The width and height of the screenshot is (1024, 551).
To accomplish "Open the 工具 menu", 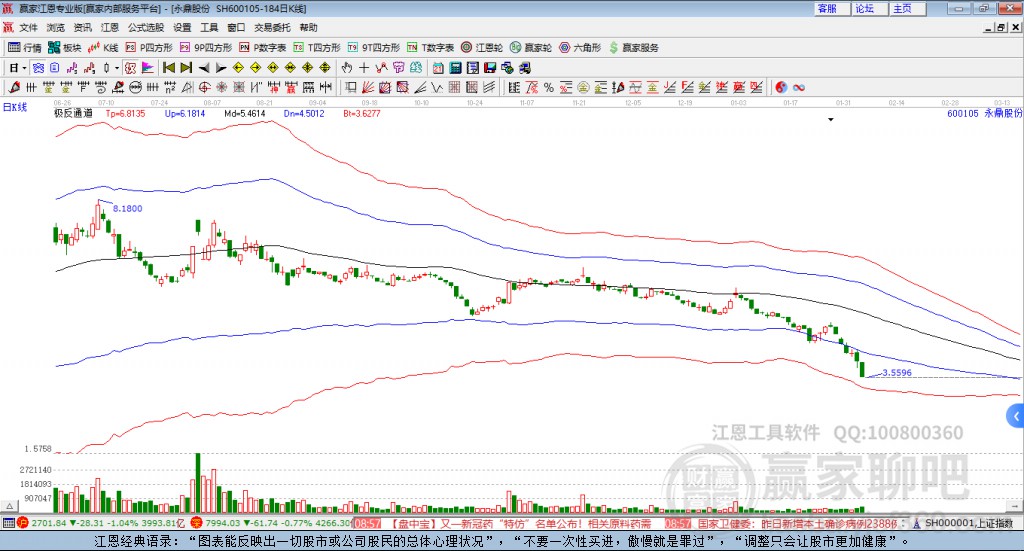I will 209,27.
